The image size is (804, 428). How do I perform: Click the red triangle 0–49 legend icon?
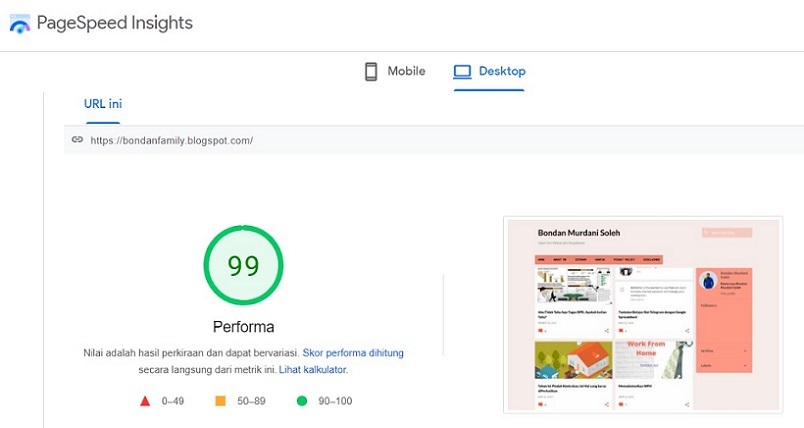point(145,401)
